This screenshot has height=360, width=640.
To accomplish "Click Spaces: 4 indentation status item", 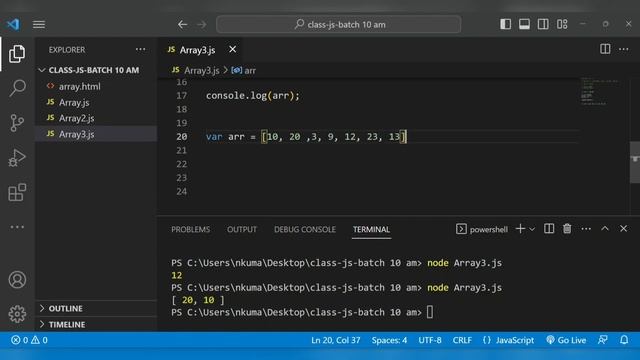I will pyautogui.click(x=389, y=340).
